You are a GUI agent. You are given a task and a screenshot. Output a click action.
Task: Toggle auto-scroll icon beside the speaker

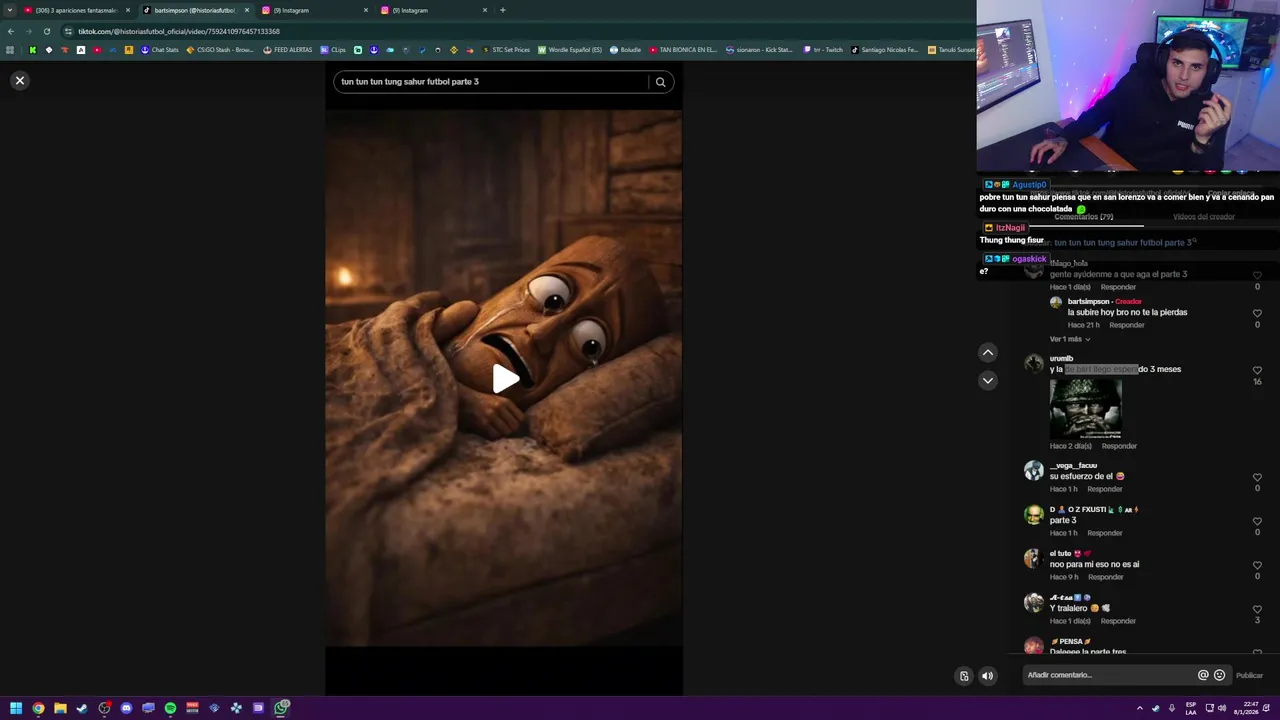pyautogui.click(x=964, y=676)
